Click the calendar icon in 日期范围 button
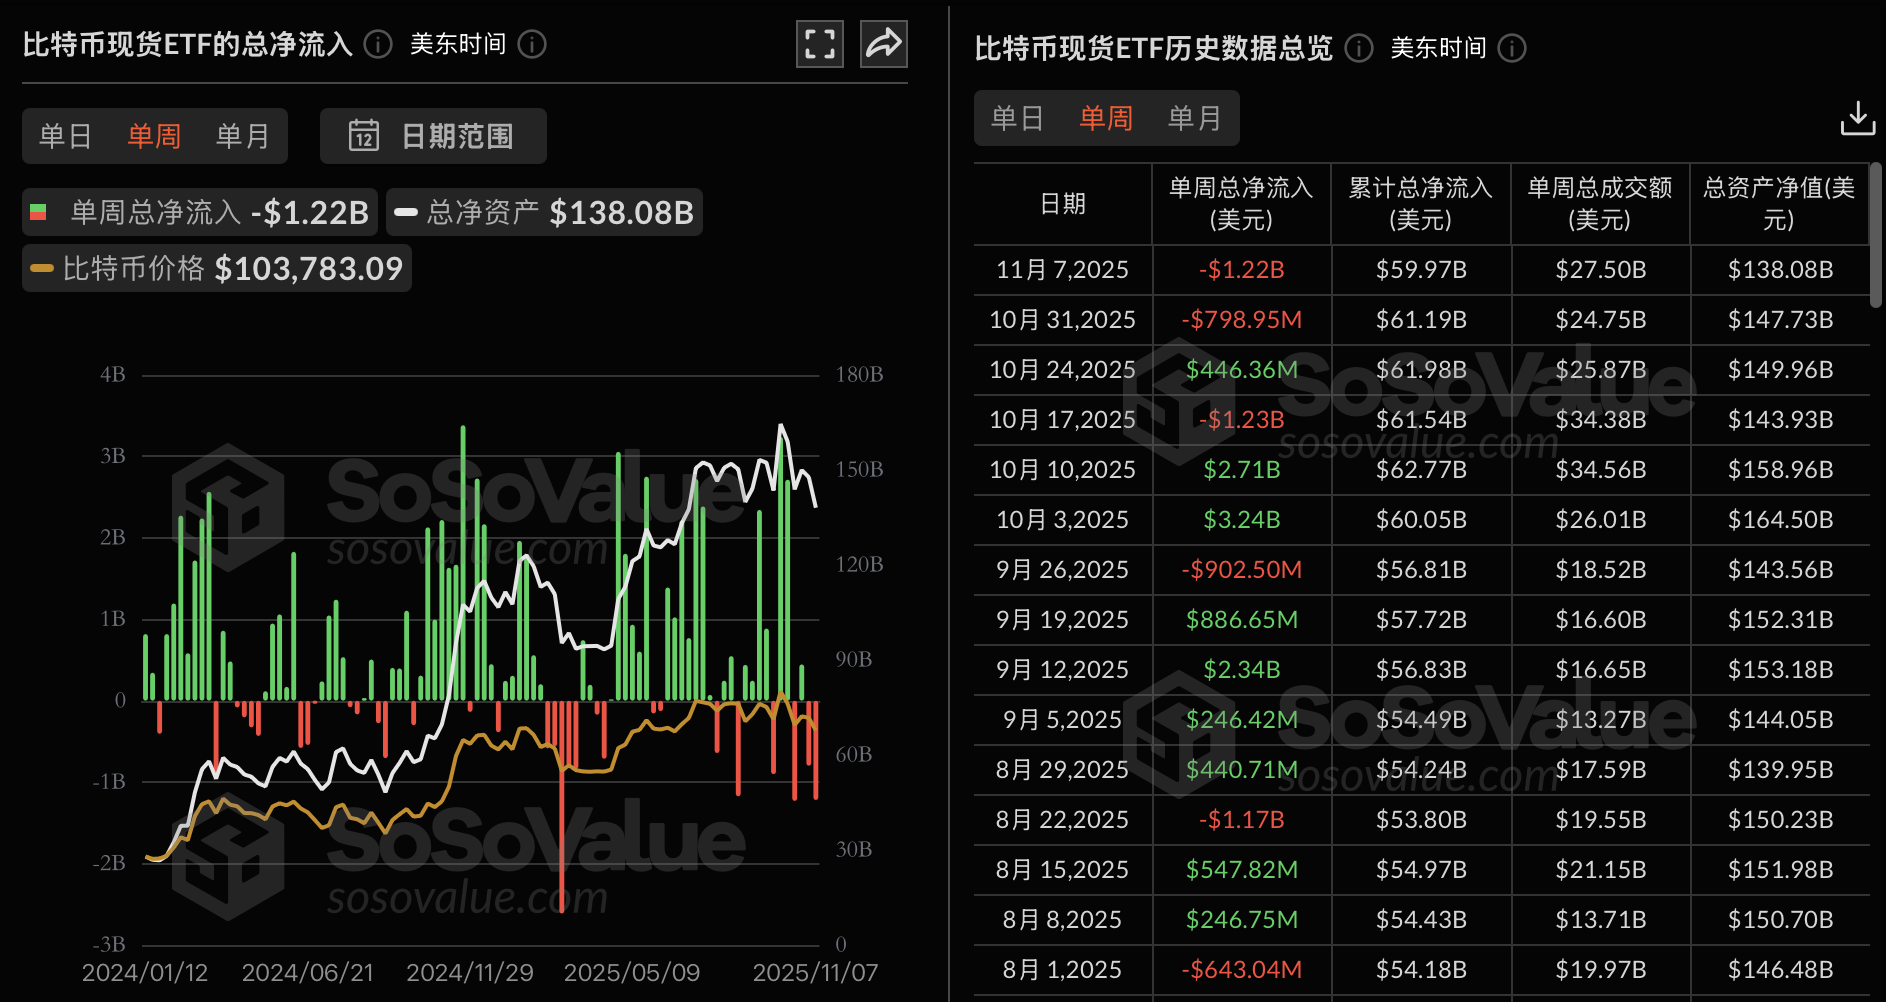This screenshot has width=1886, height=1002. point(366,136)
